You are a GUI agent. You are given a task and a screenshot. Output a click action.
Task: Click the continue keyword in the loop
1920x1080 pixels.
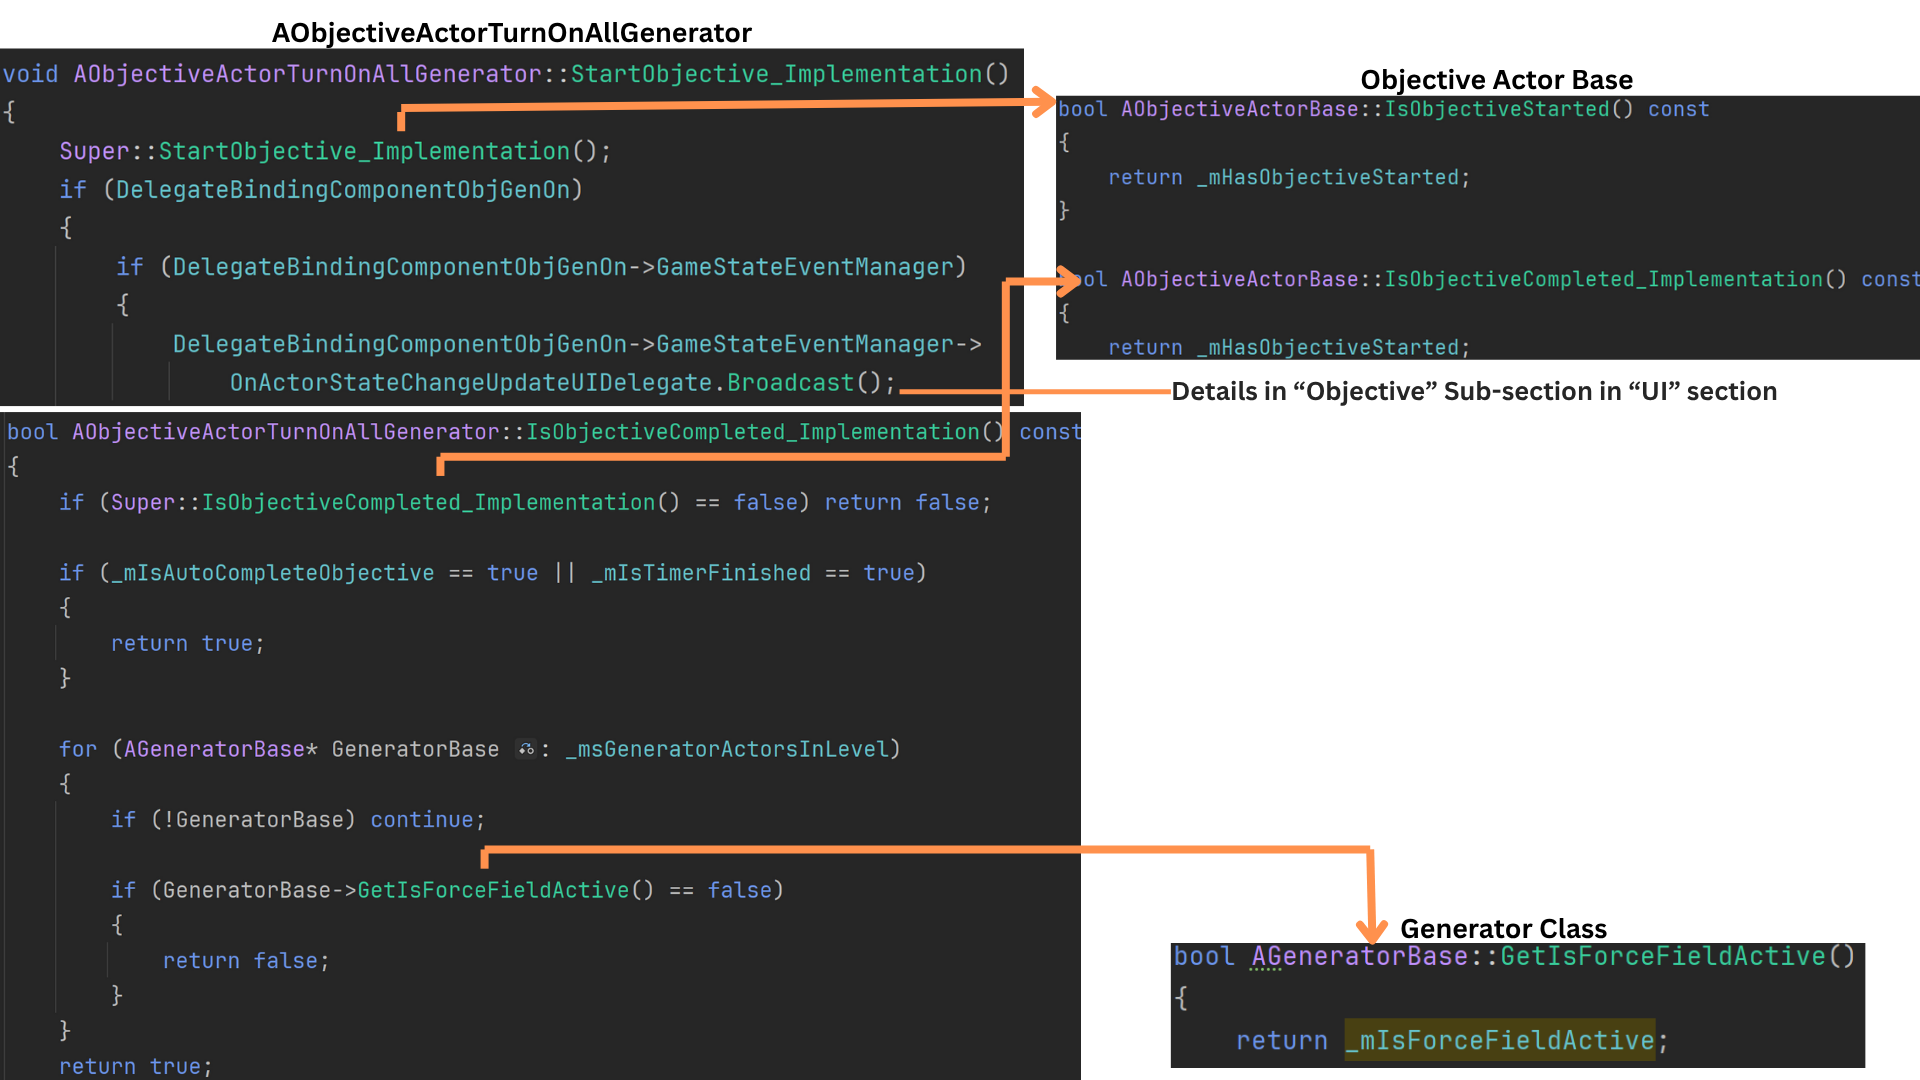click(421, 820)
